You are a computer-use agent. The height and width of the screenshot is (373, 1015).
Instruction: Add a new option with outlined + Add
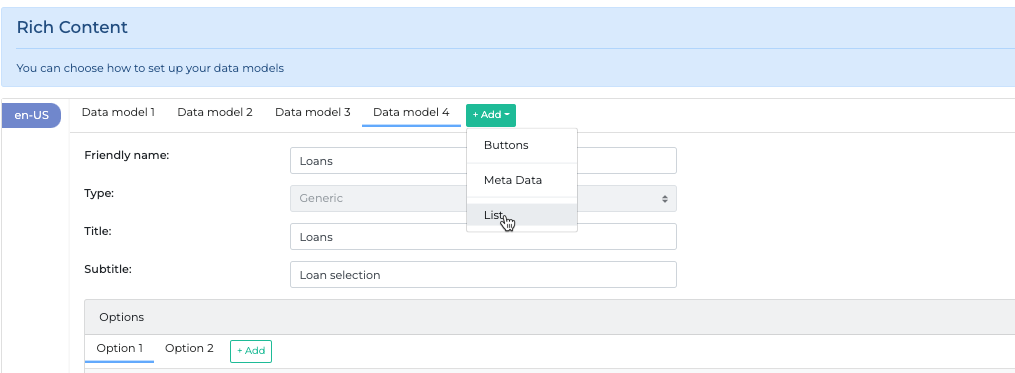(251, 351)
